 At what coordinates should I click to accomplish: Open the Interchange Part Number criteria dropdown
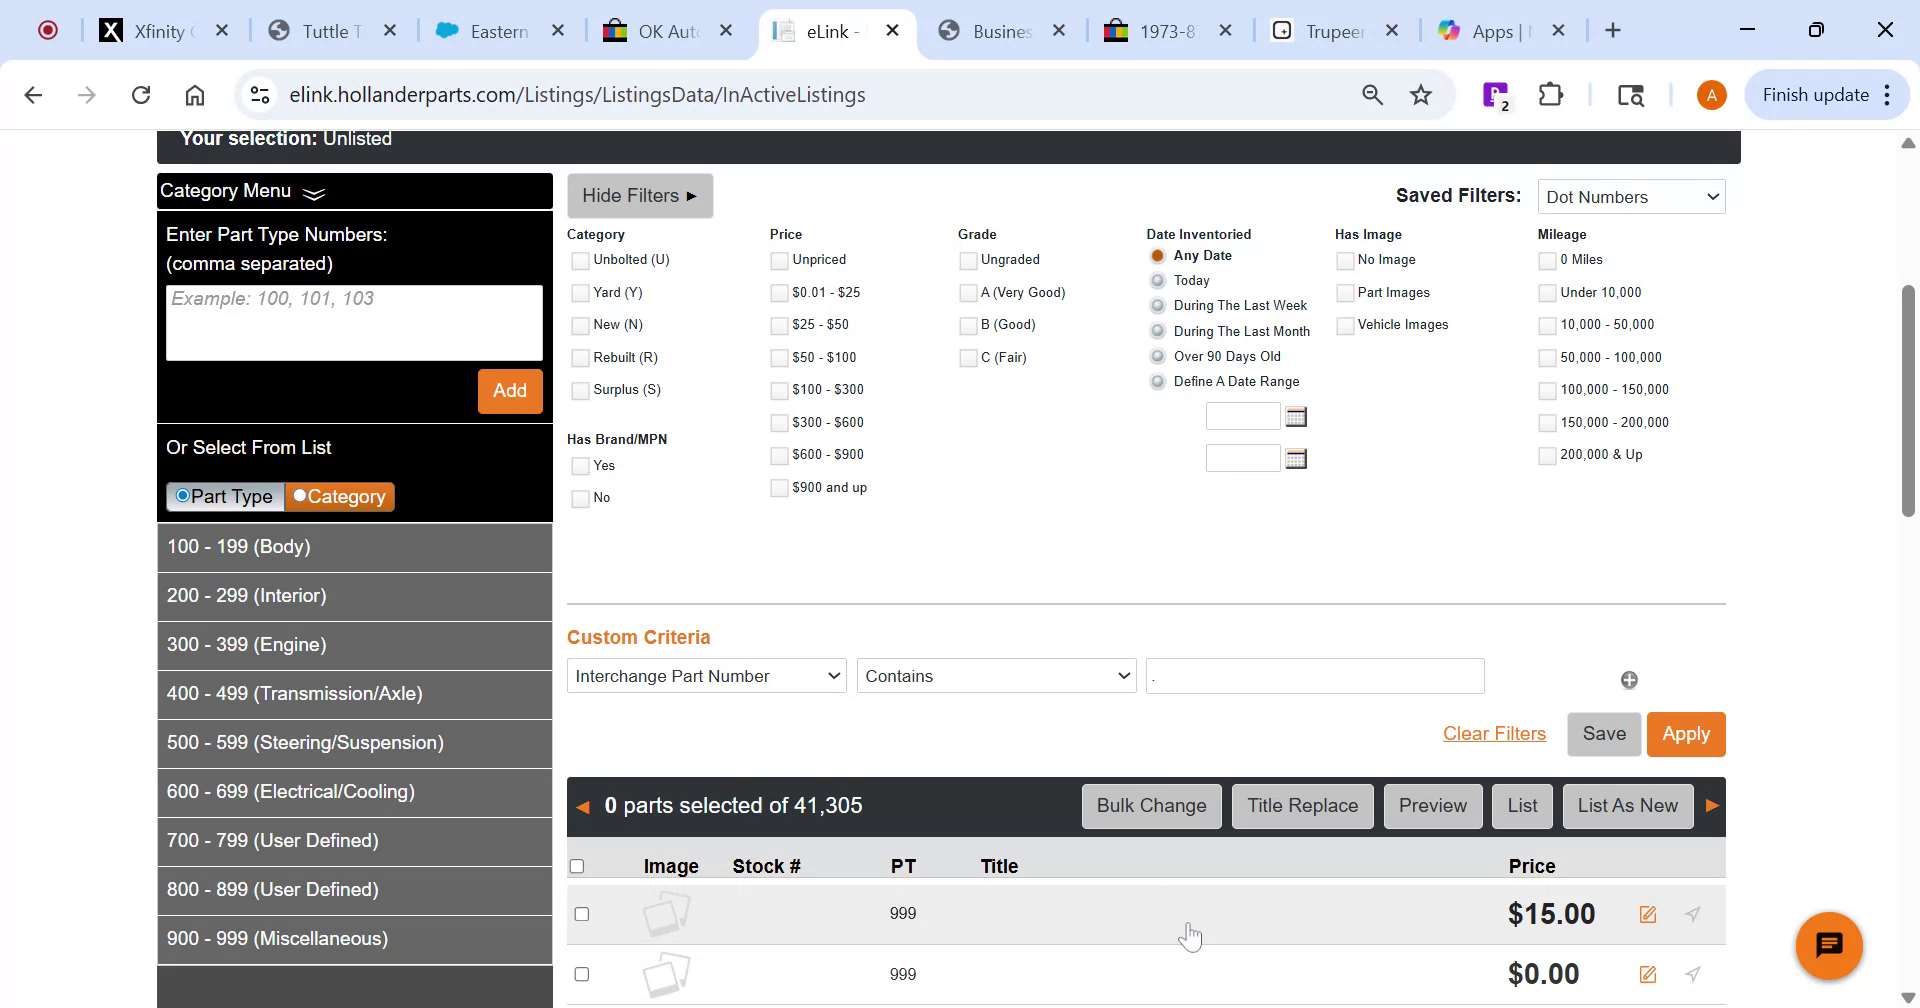pos(706,675)
